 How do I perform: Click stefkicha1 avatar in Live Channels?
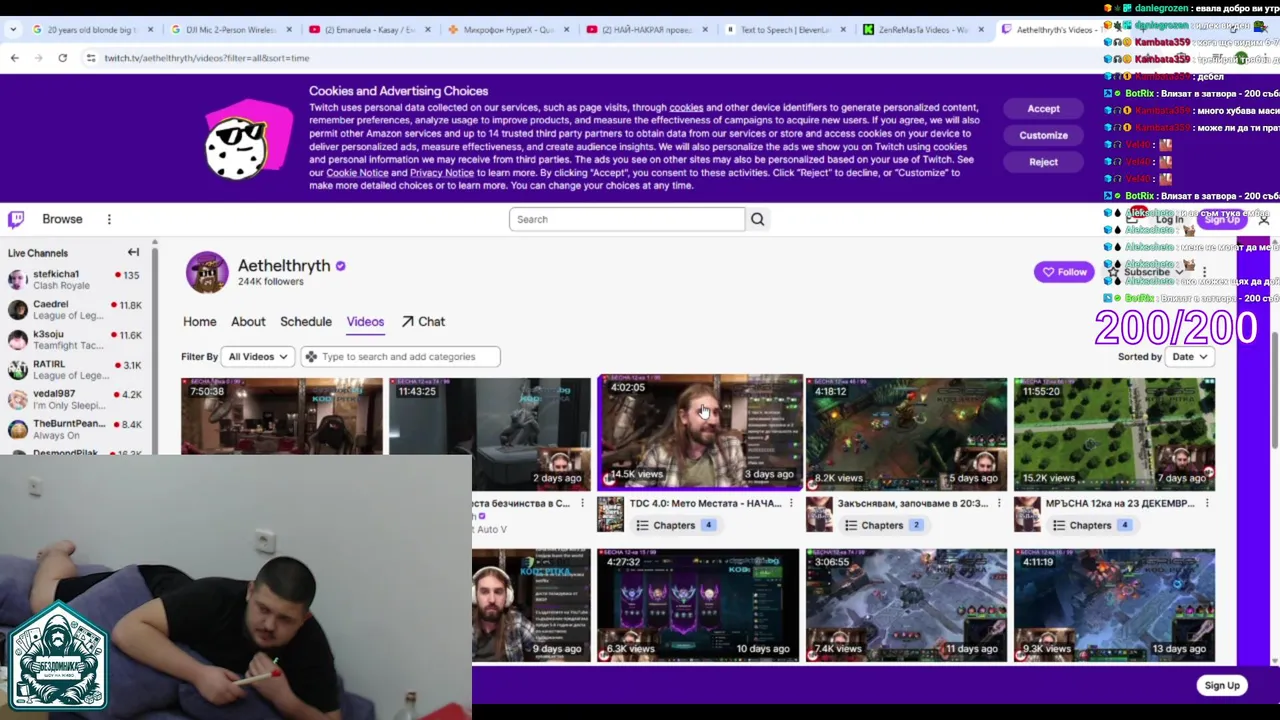(x=17, y=280)
